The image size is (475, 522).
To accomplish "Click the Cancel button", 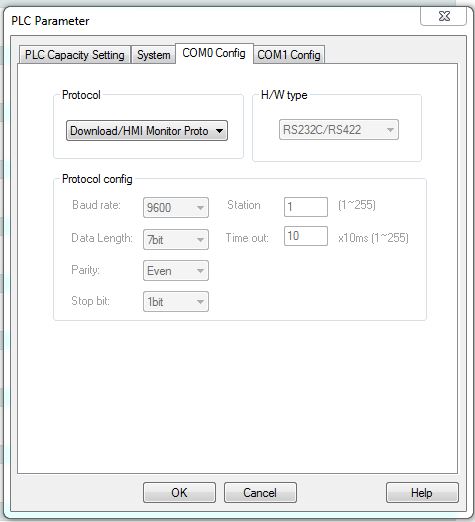I will (260, 493).
